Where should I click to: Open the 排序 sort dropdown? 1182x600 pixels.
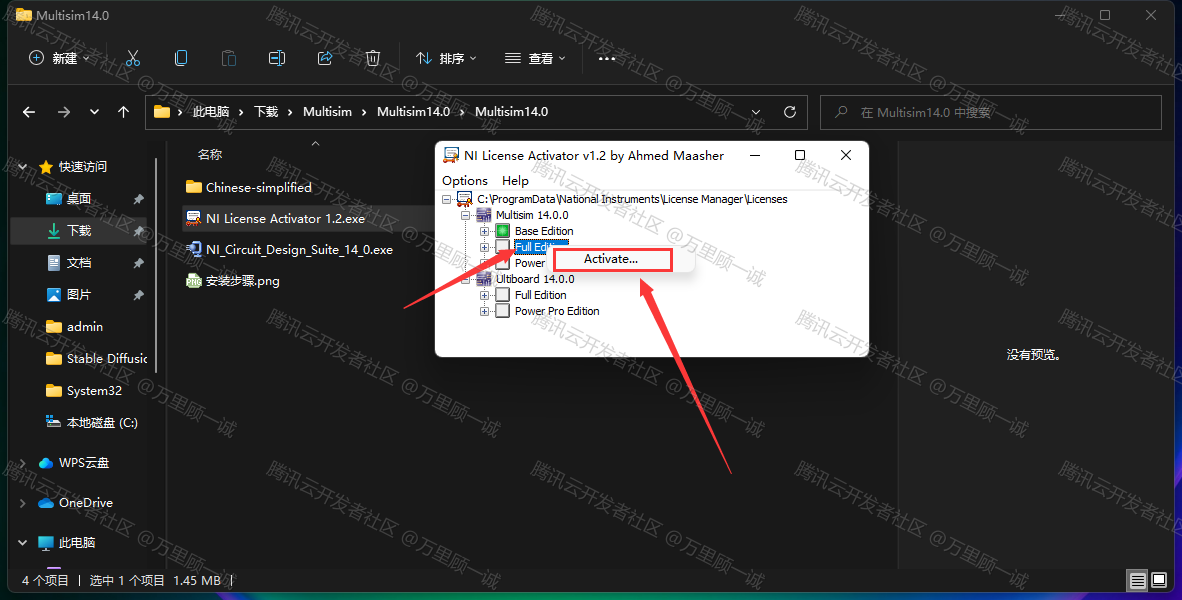pyautogui.click(x=446, y=58)
